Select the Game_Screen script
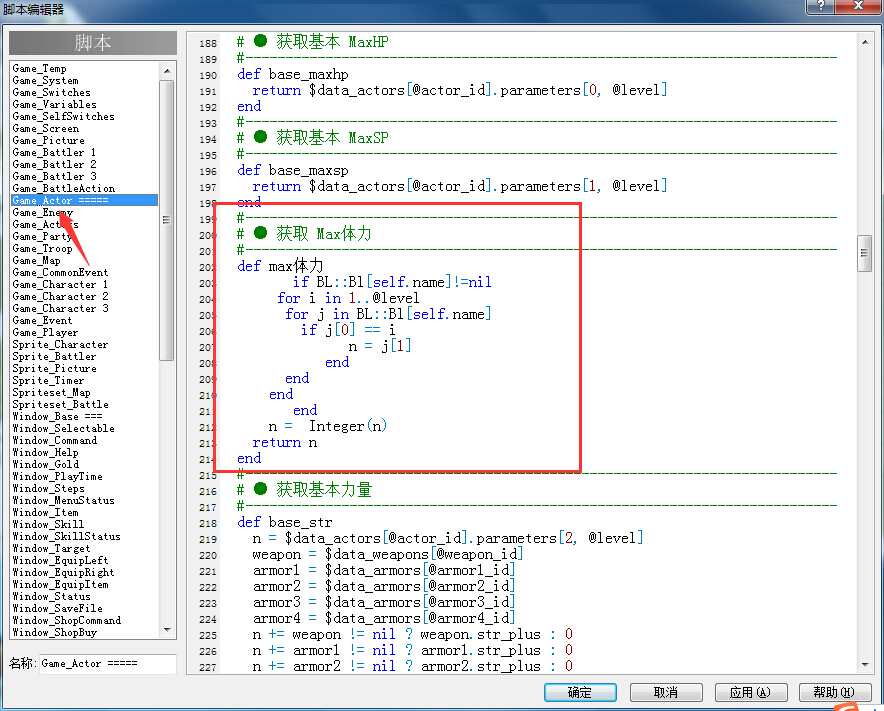Screen dimensions: 884x711 point(46,129)
